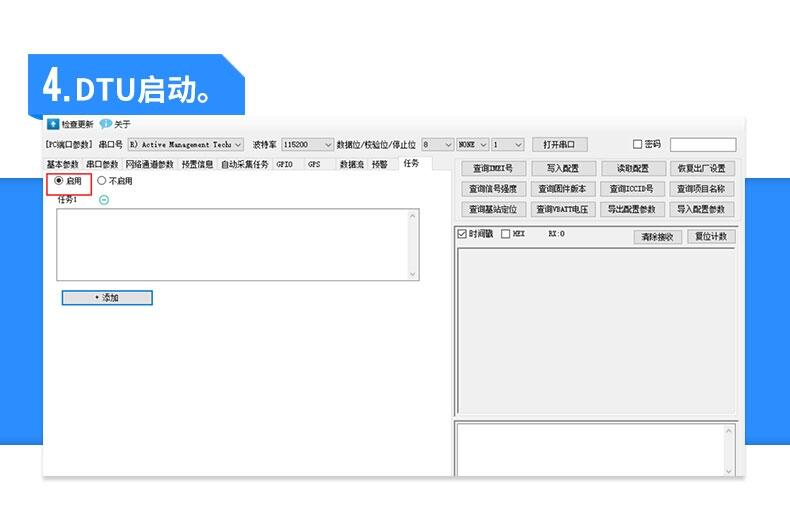Click in the password input field

click(702, 145)
